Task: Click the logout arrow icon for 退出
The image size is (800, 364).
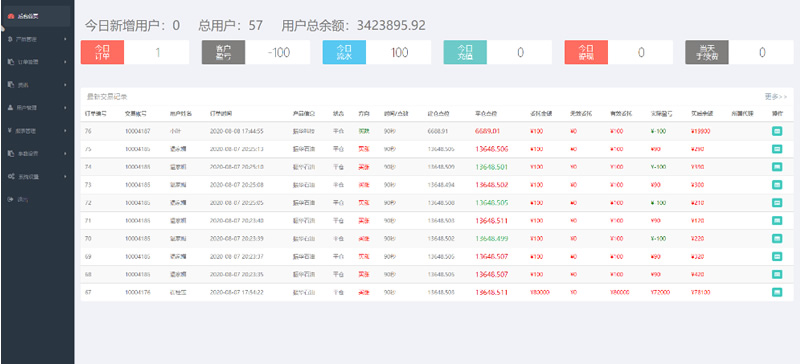Action: [11, 199]
